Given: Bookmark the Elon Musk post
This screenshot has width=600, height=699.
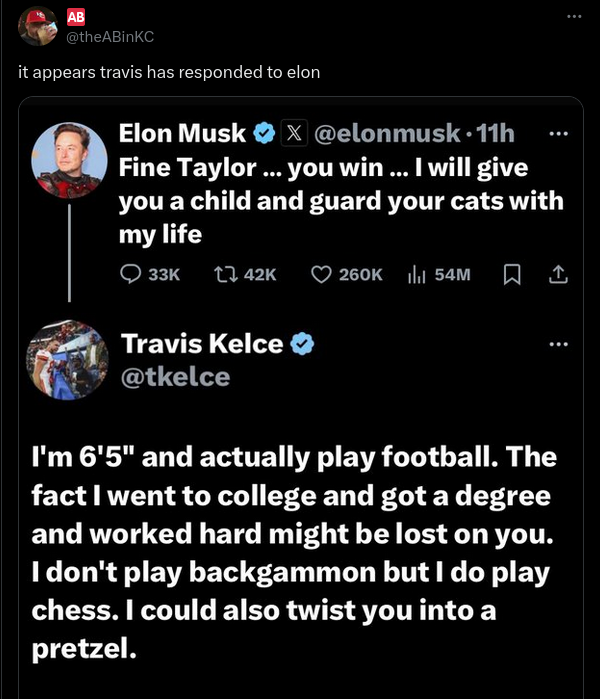Looking at the screenshot, I should tap(511, 273).
